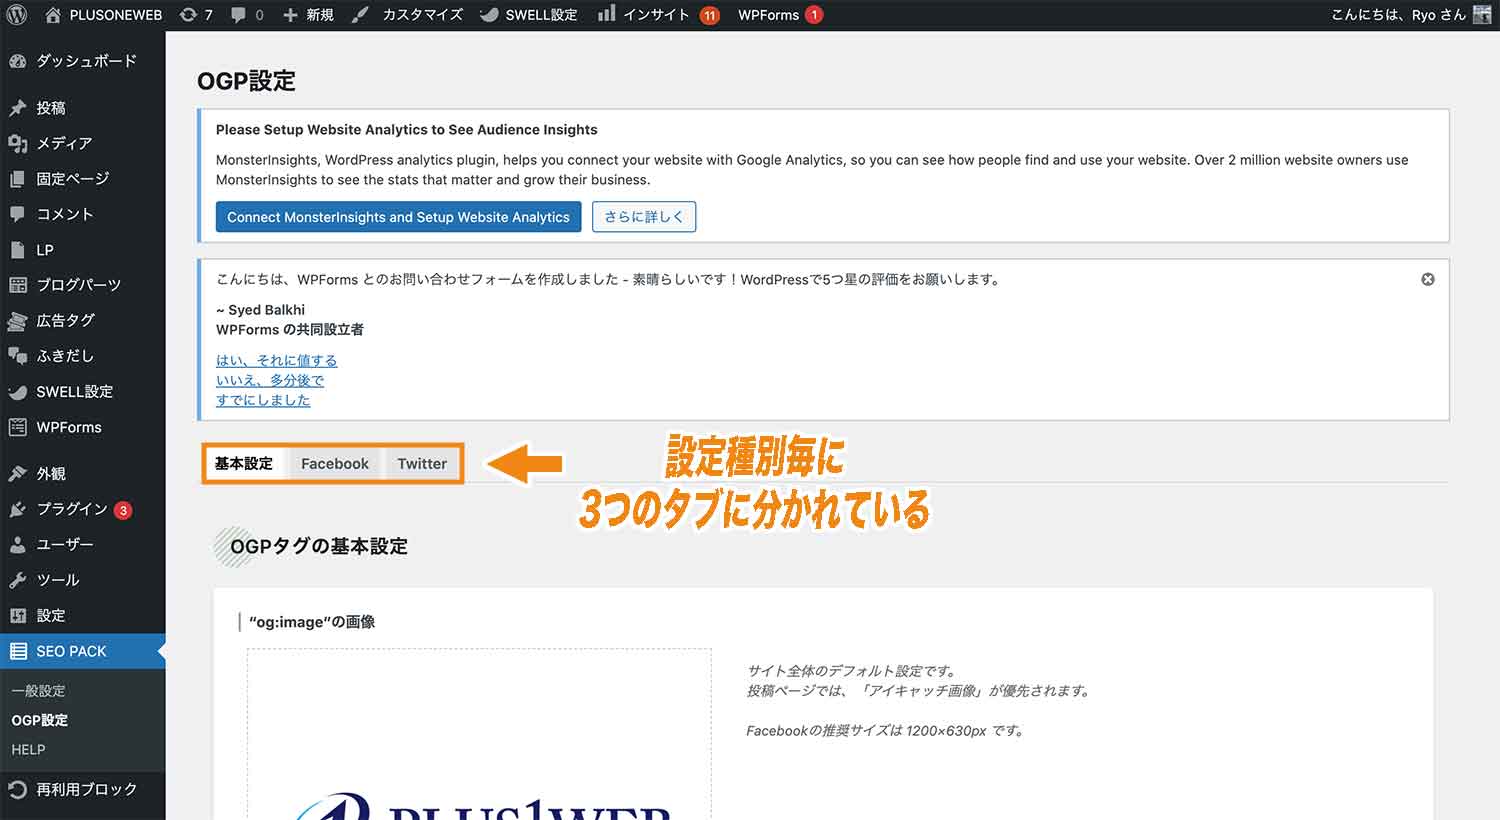This screenshot has height=820, width=1500.
Task: Click Connect MonsterInsights and Setup Website Analytics
Action: pyautogui.click(x=398, y=216)
